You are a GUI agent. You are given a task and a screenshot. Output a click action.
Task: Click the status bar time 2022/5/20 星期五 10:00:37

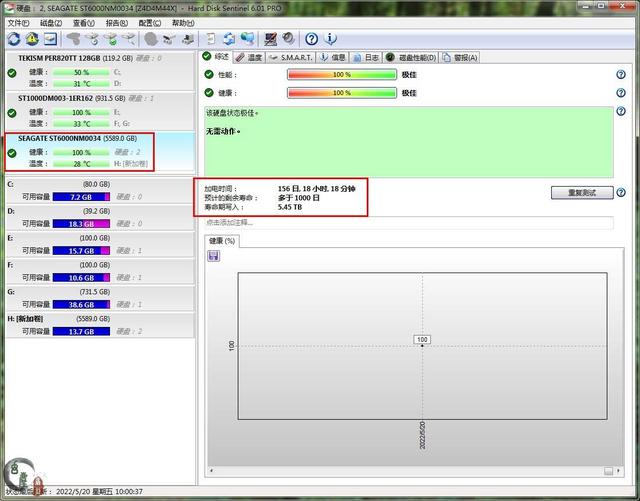[x=99, y=491]
